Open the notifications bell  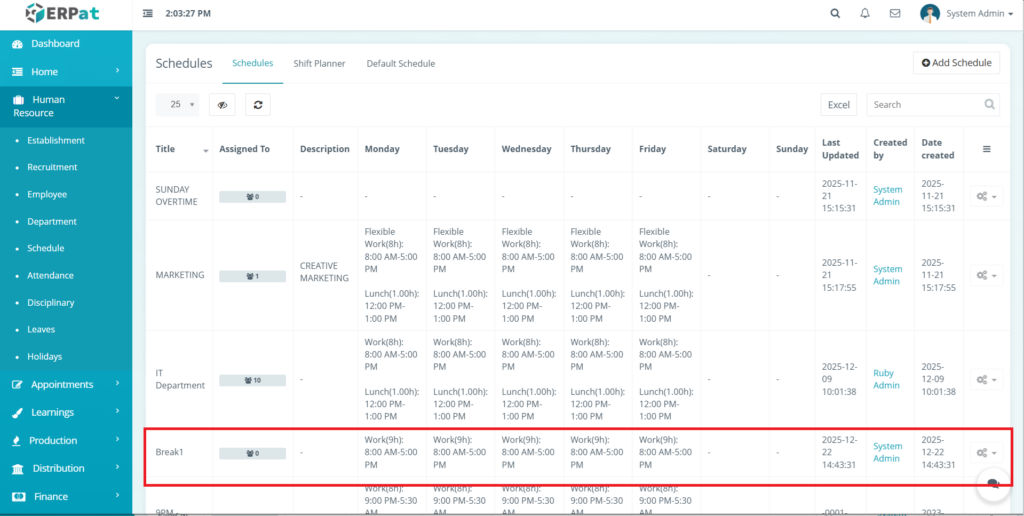[865, 14]
